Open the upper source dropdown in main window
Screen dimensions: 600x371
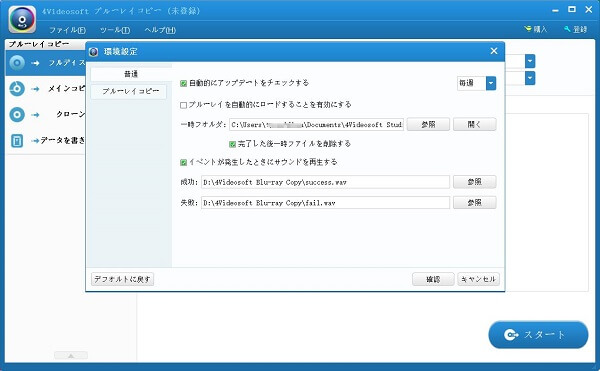click(x=530, y=61)
